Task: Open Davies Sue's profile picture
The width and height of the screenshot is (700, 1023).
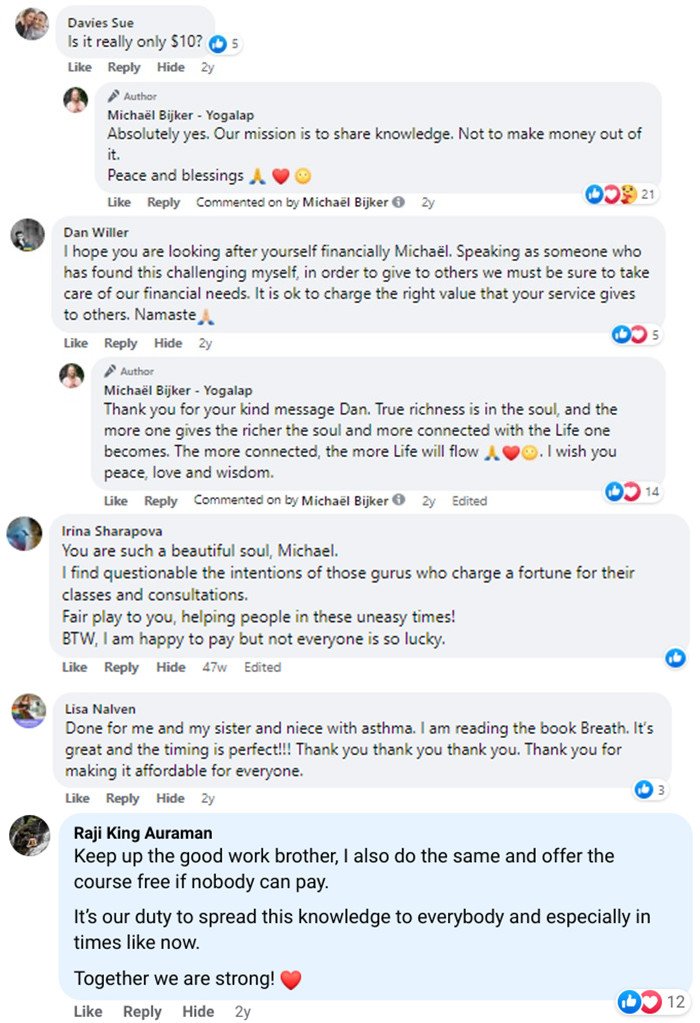Action: click(x=32, y=23)
